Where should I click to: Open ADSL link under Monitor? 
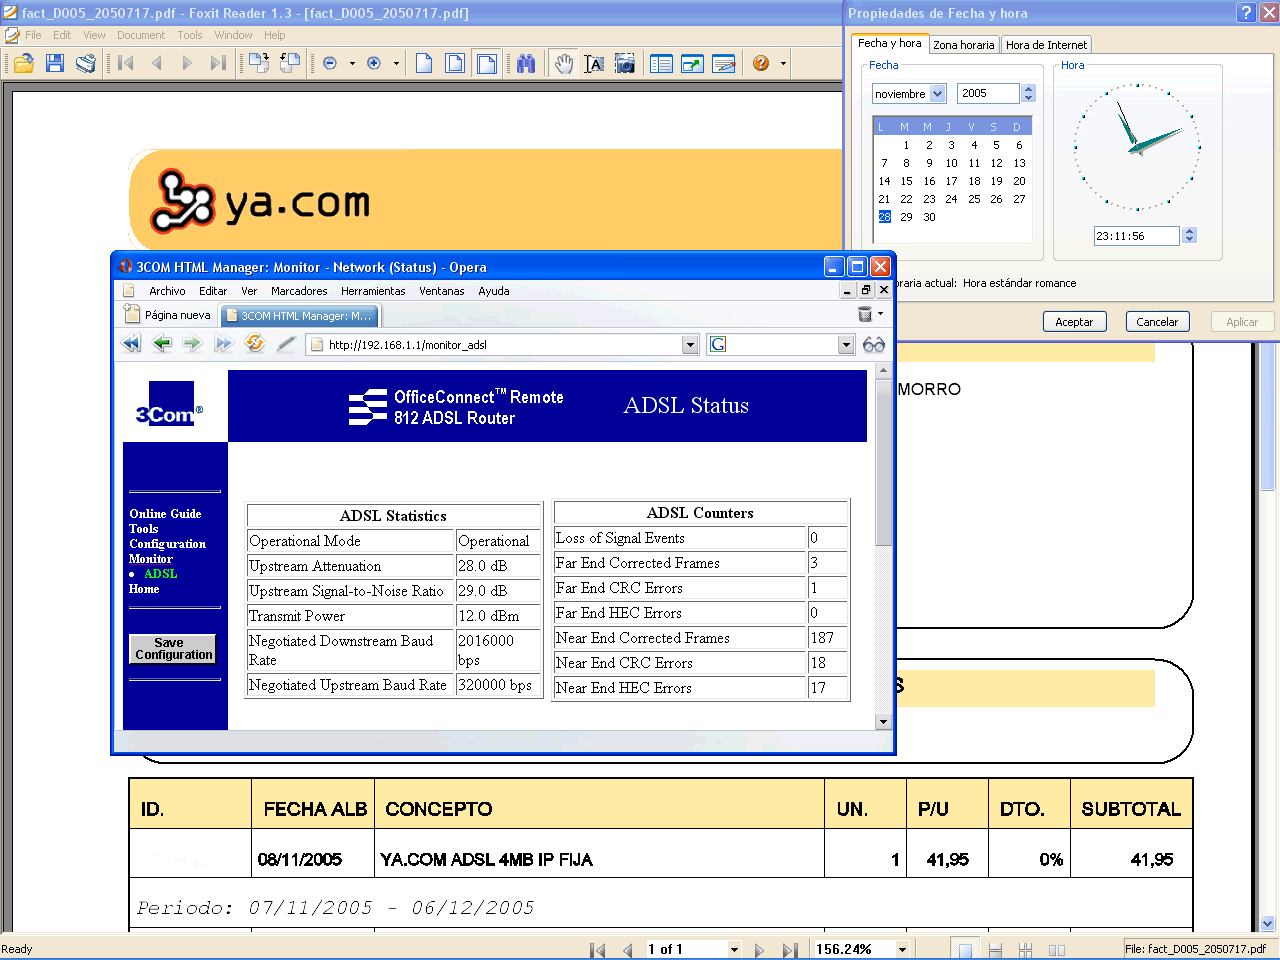coord(161,574)
